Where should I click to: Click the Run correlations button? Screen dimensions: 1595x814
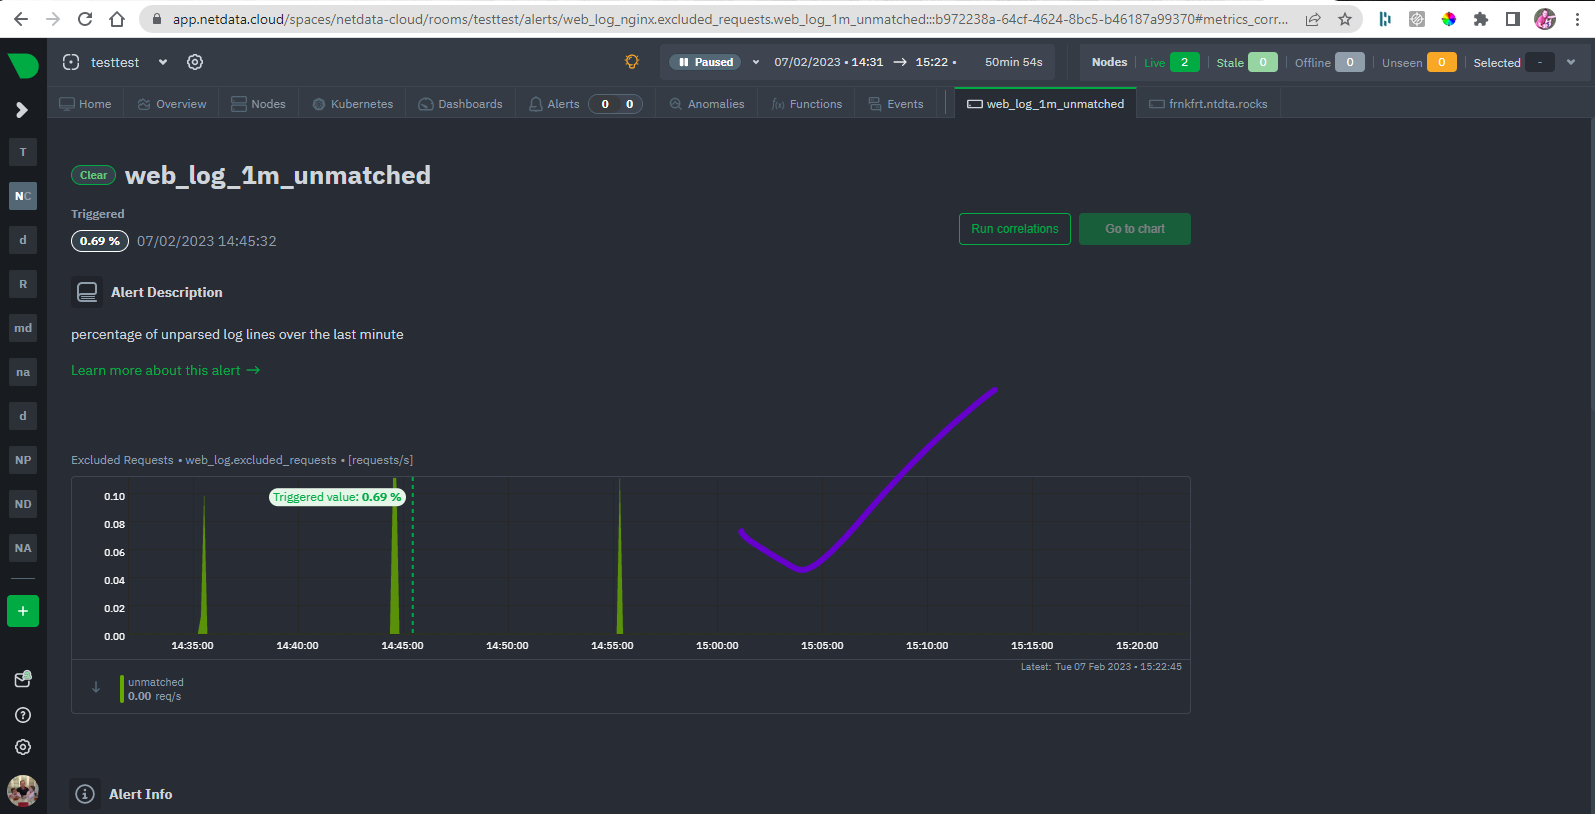click(1015, 229)
